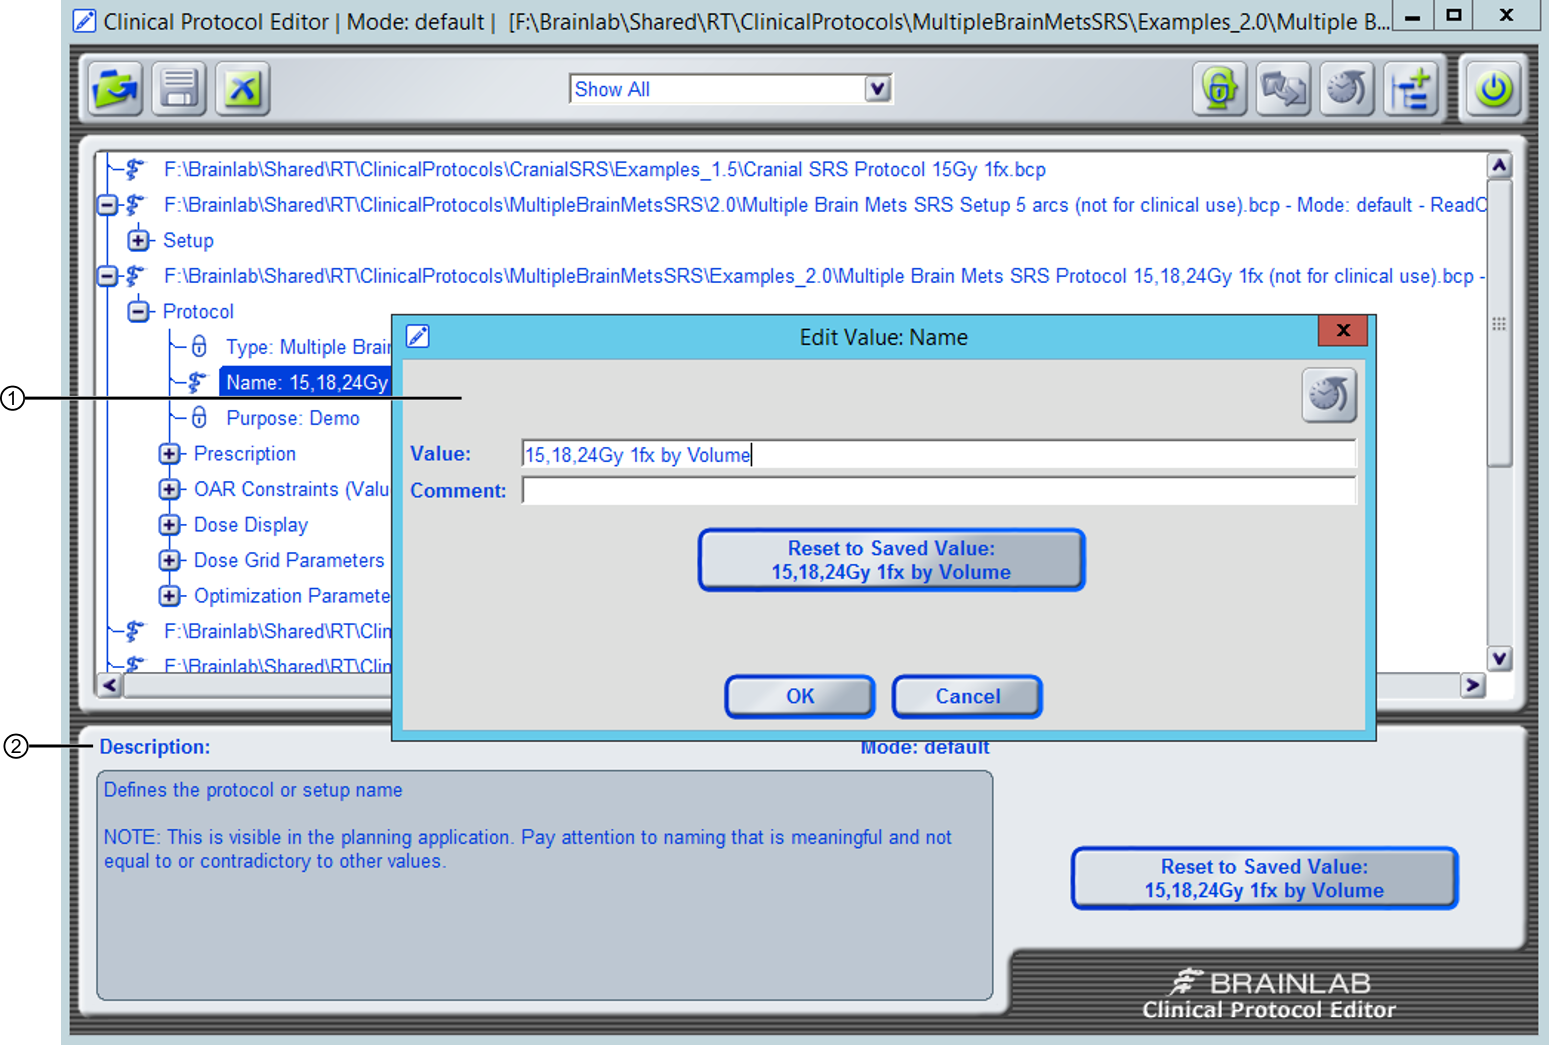Click the tree vertical scrollbar up arrow
This screenshot has width=1549, height=1045.
pyautogui.click(x=1499, y=165)
